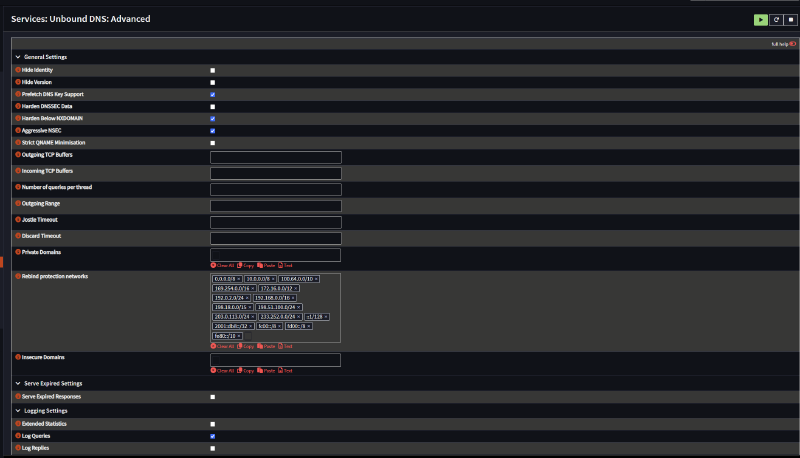Uncheck the Log Queries checkbox
The height and width of the screenshot is (458, 800).
[x=213, y=437]
